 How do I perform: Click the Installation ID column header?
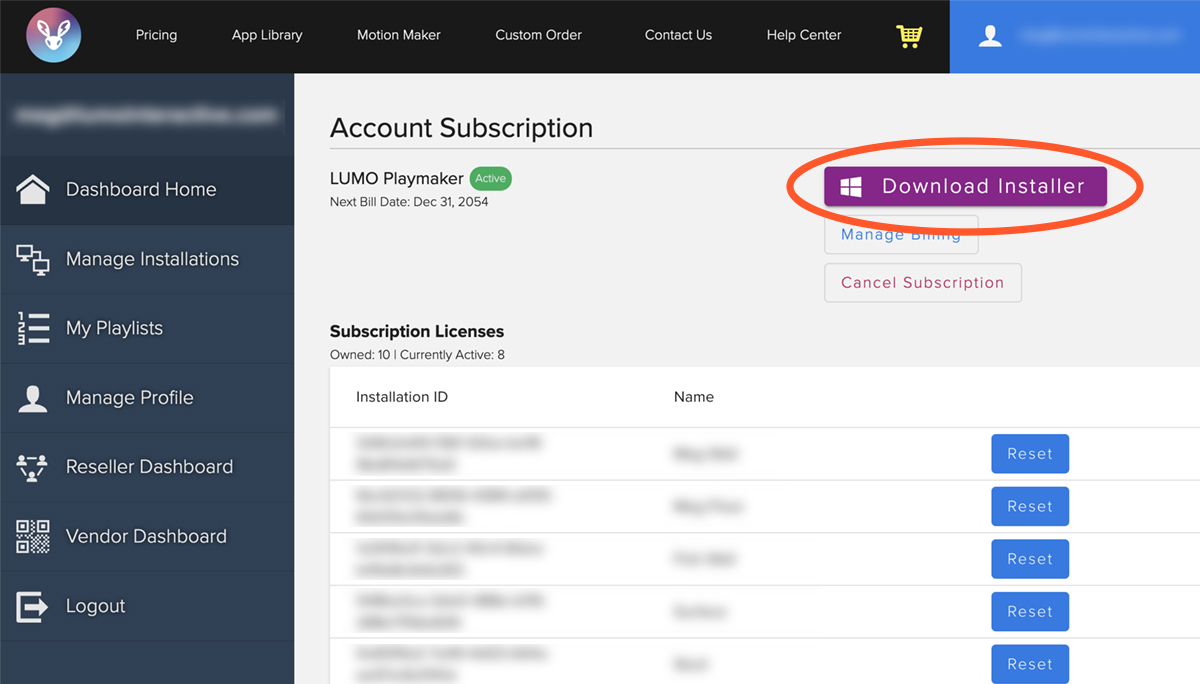[402, 397]
